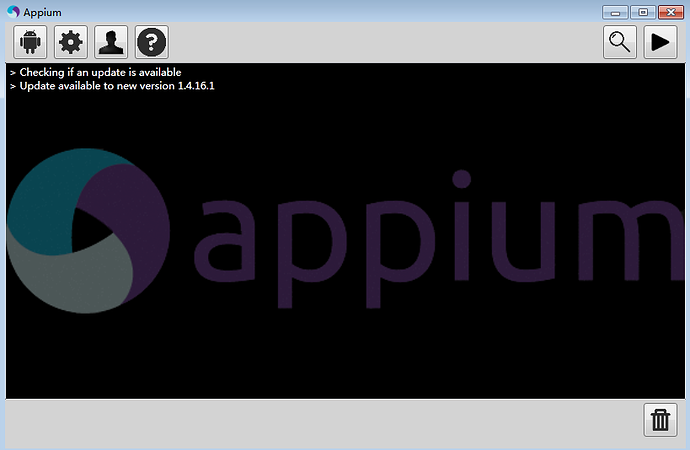Click the Appium title bar icon
The width and height of the screenshot is (690, 450).
click(13, 12)
